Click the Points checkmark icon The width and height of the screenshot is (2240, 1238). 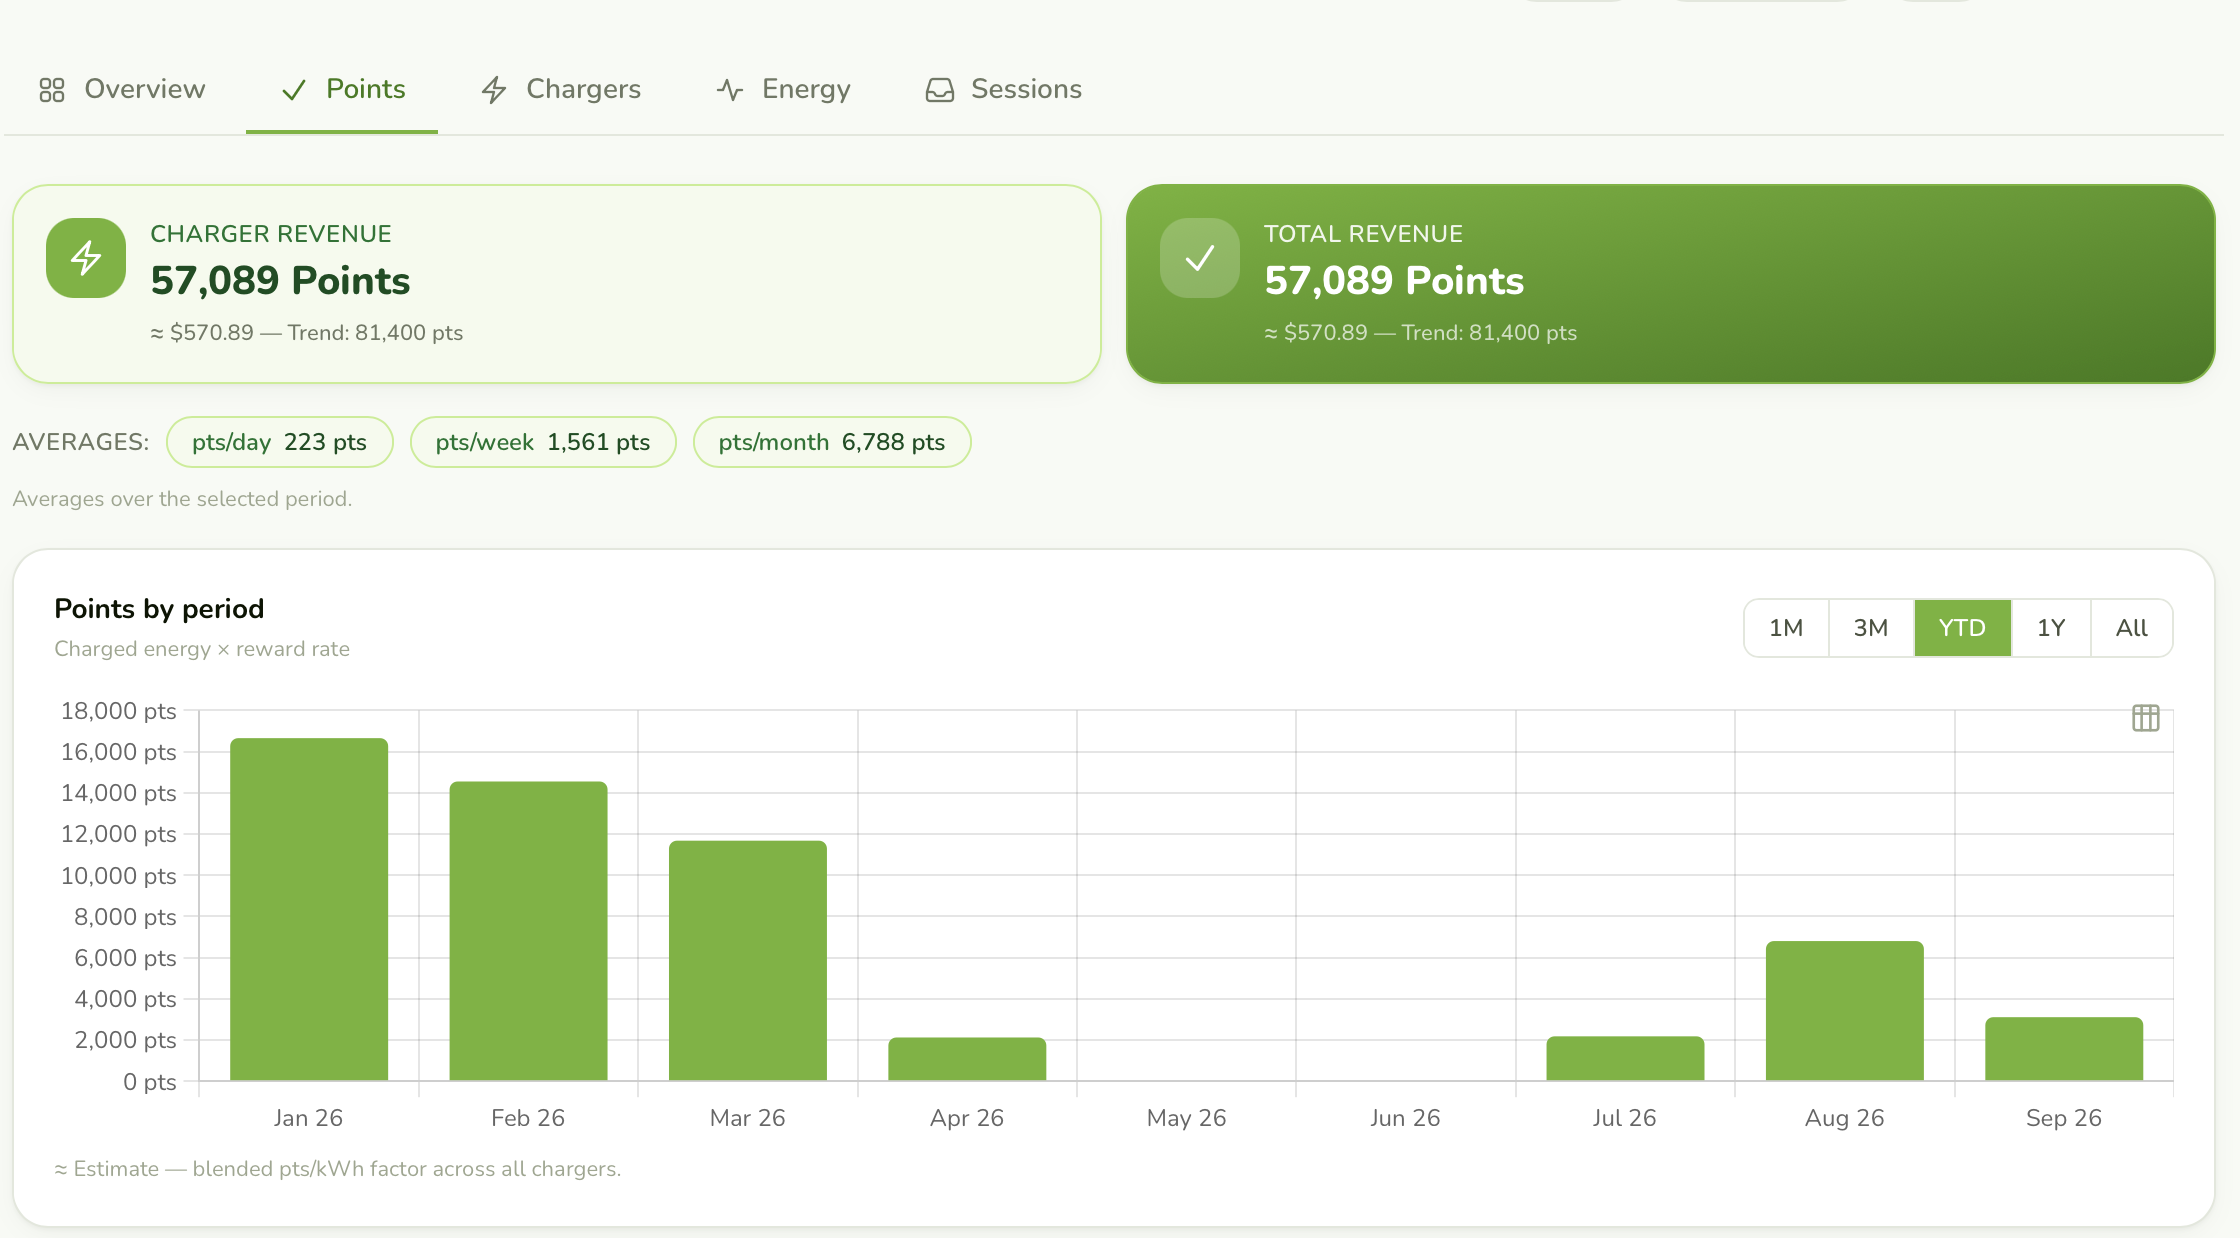[x=293, y=90]
